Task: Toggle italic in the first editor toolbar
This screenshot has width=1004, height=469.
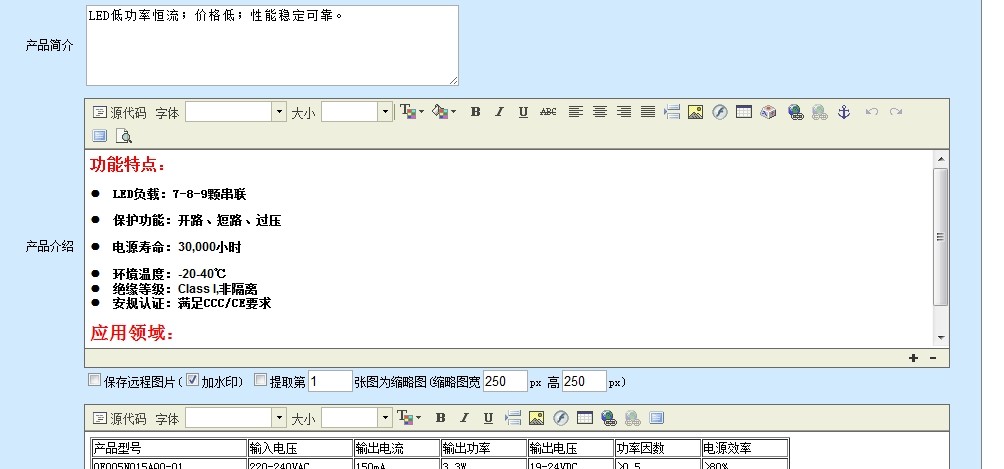Action: click(499, 112)
